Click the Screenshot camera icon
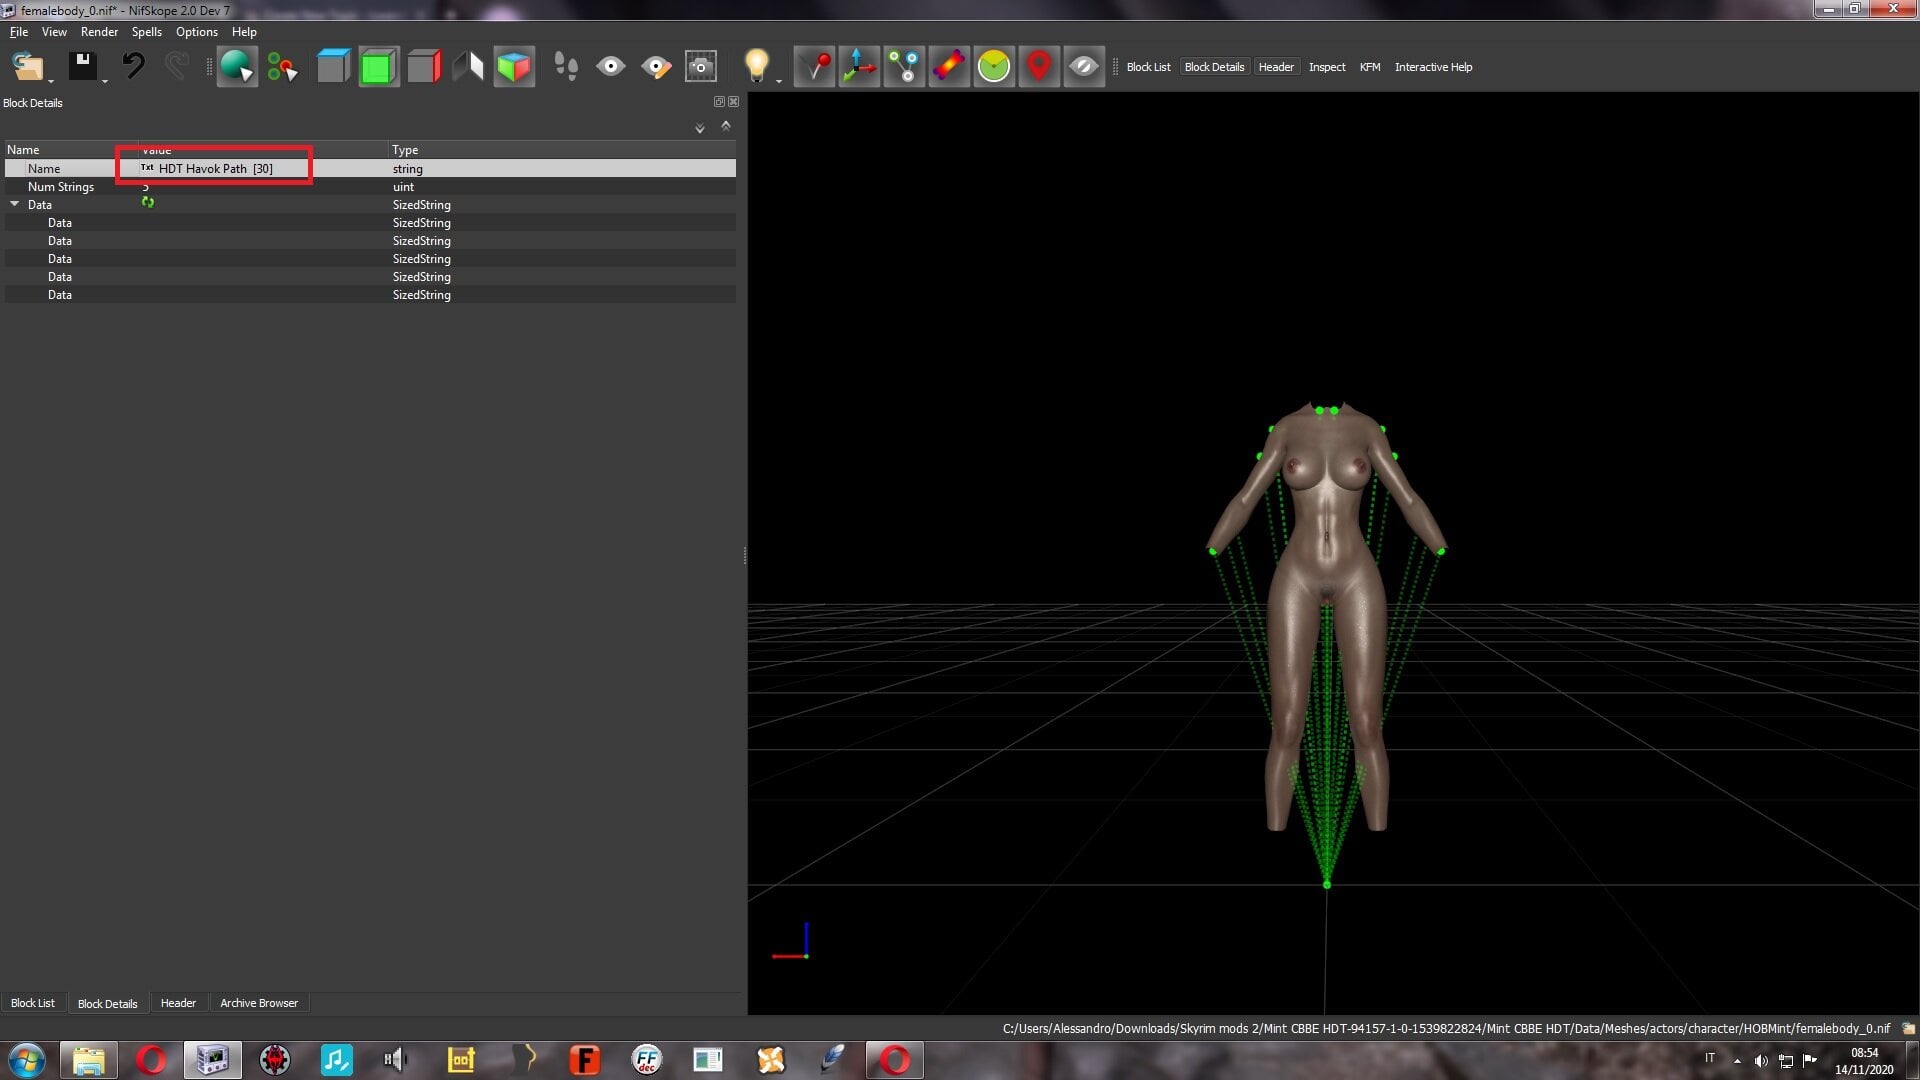This screenshot has width=1920, height=1080. pos(701,67)
